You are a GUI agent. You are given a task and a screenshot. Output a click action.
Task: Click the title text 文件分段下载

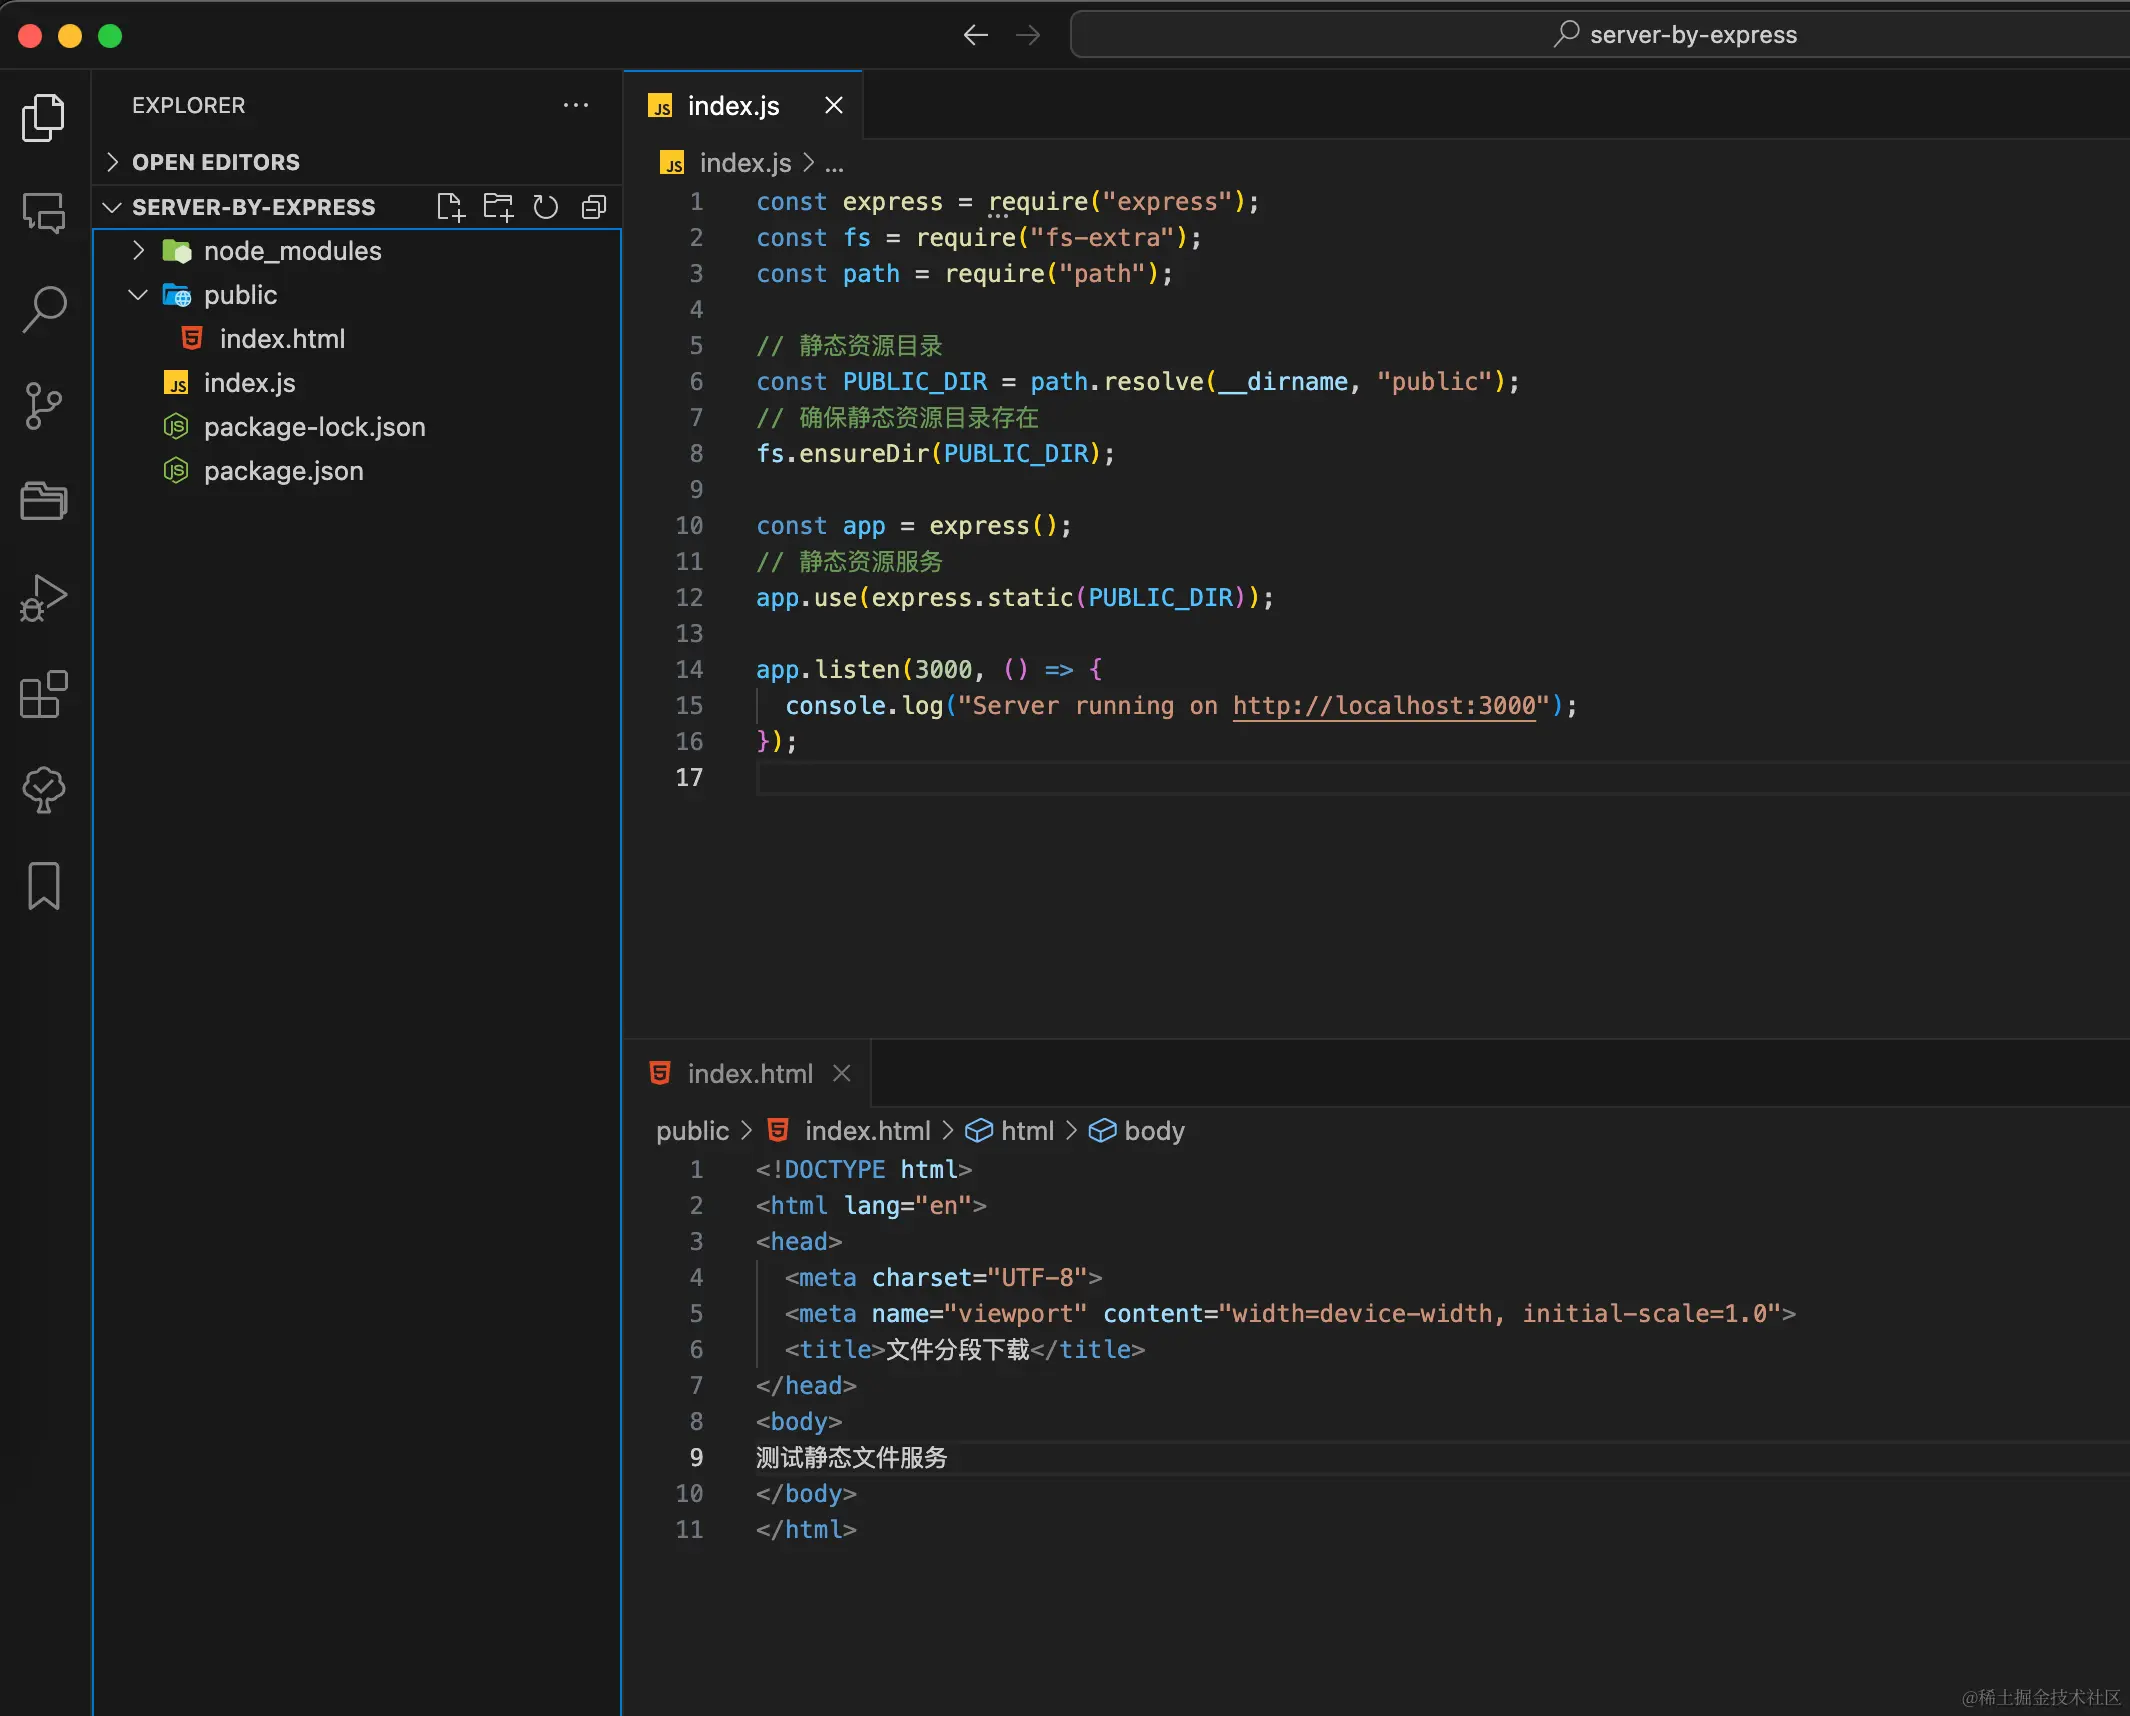(957, 1349)
